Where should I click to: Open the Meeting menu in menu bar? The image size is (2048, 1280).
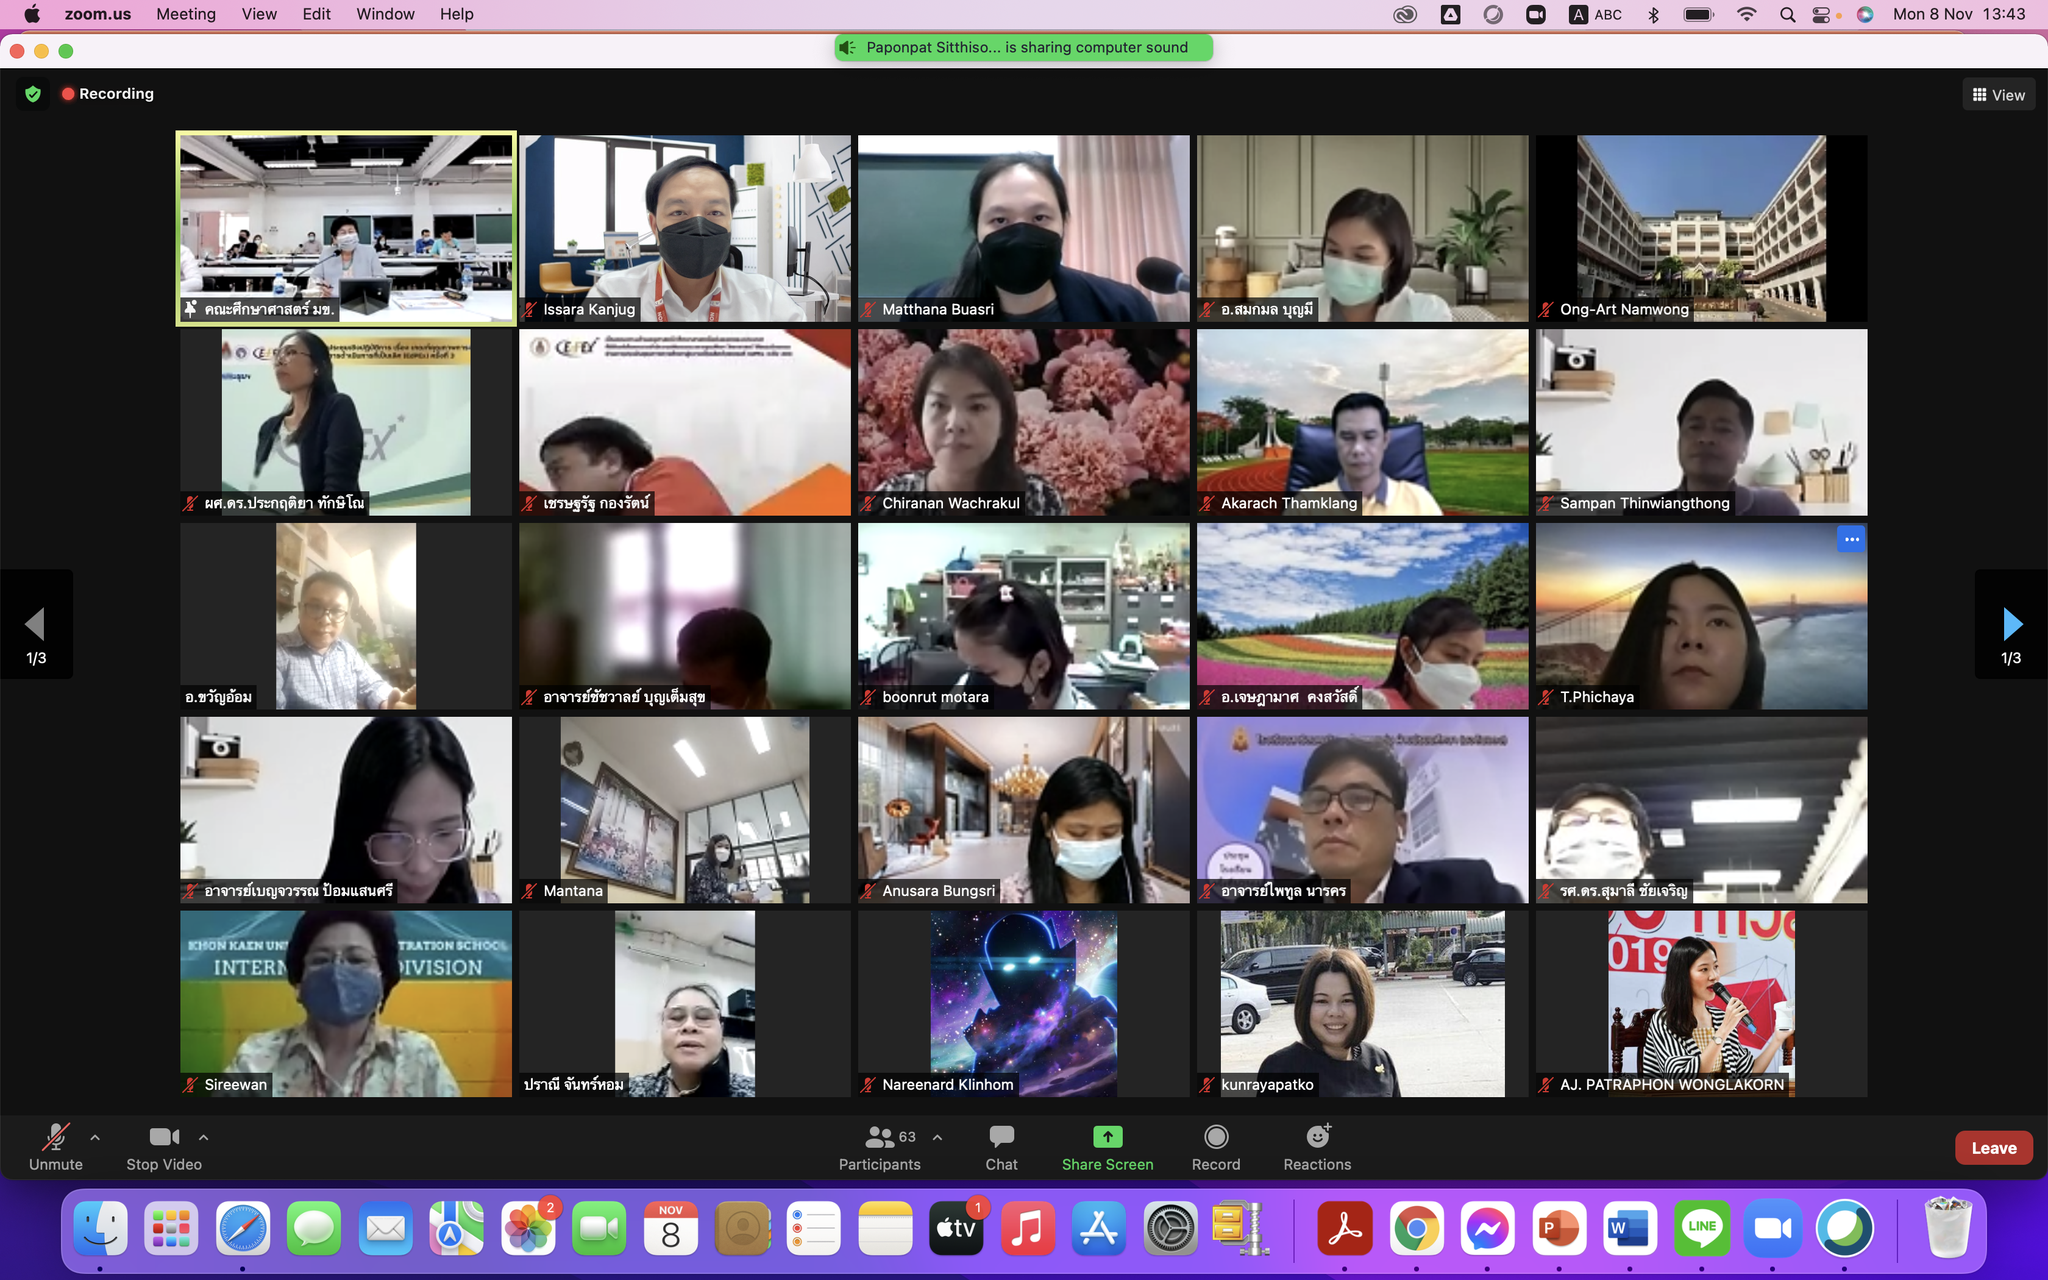186,14
